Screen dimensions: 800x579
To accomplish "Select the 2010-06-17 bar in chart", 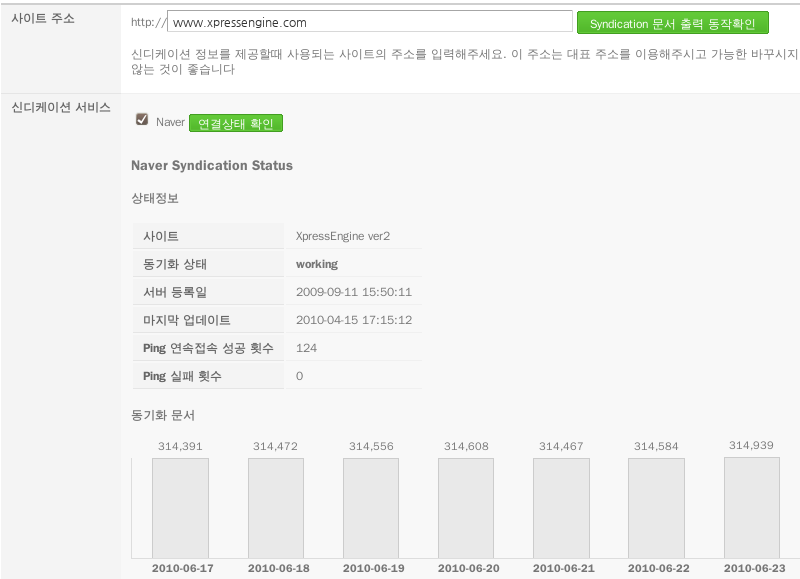I will pyautogui.click(x=180, y=507).
